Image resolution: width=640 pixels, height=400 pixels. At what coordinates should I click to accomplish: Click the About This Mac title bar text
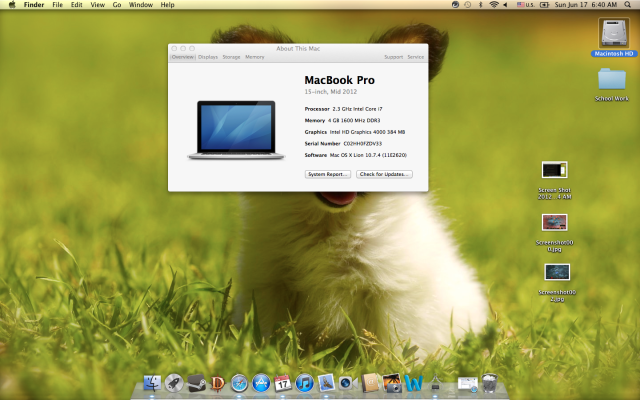298,49
